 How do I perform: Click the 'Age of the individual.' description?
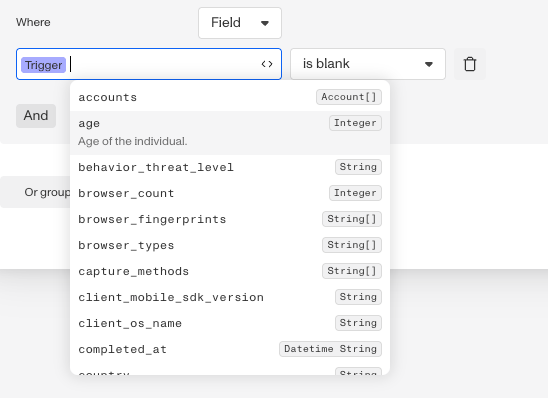coord(132,141)
